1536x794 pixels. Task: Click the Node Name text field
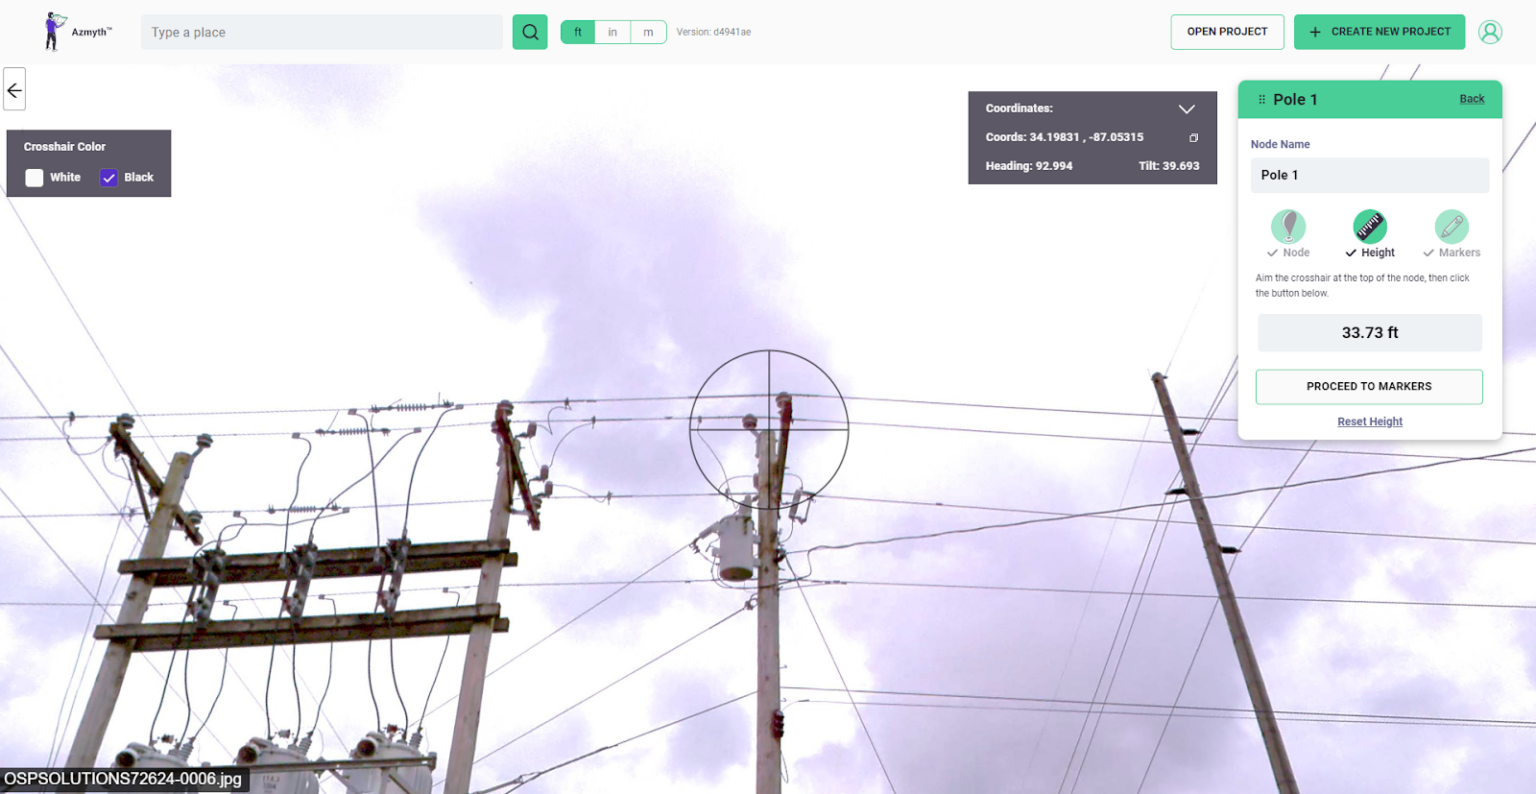pos(1369,175)
